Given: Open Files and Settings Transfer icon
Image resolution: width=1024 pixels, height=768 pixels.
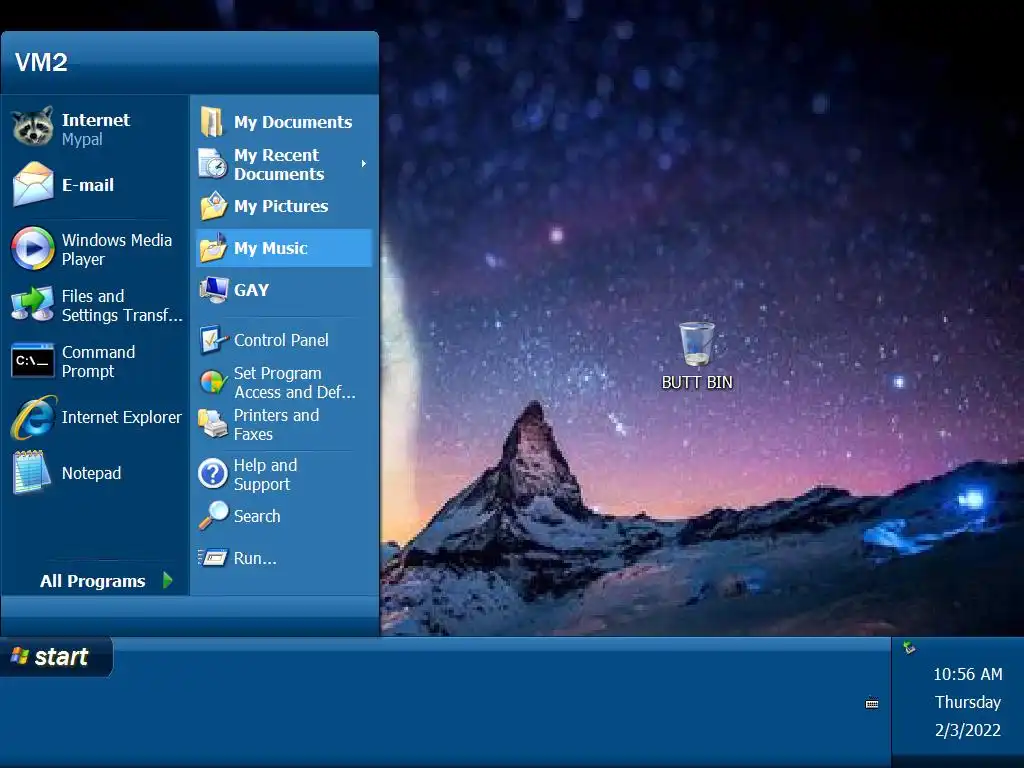Looking at the screenshot, I should pos(33,304).
